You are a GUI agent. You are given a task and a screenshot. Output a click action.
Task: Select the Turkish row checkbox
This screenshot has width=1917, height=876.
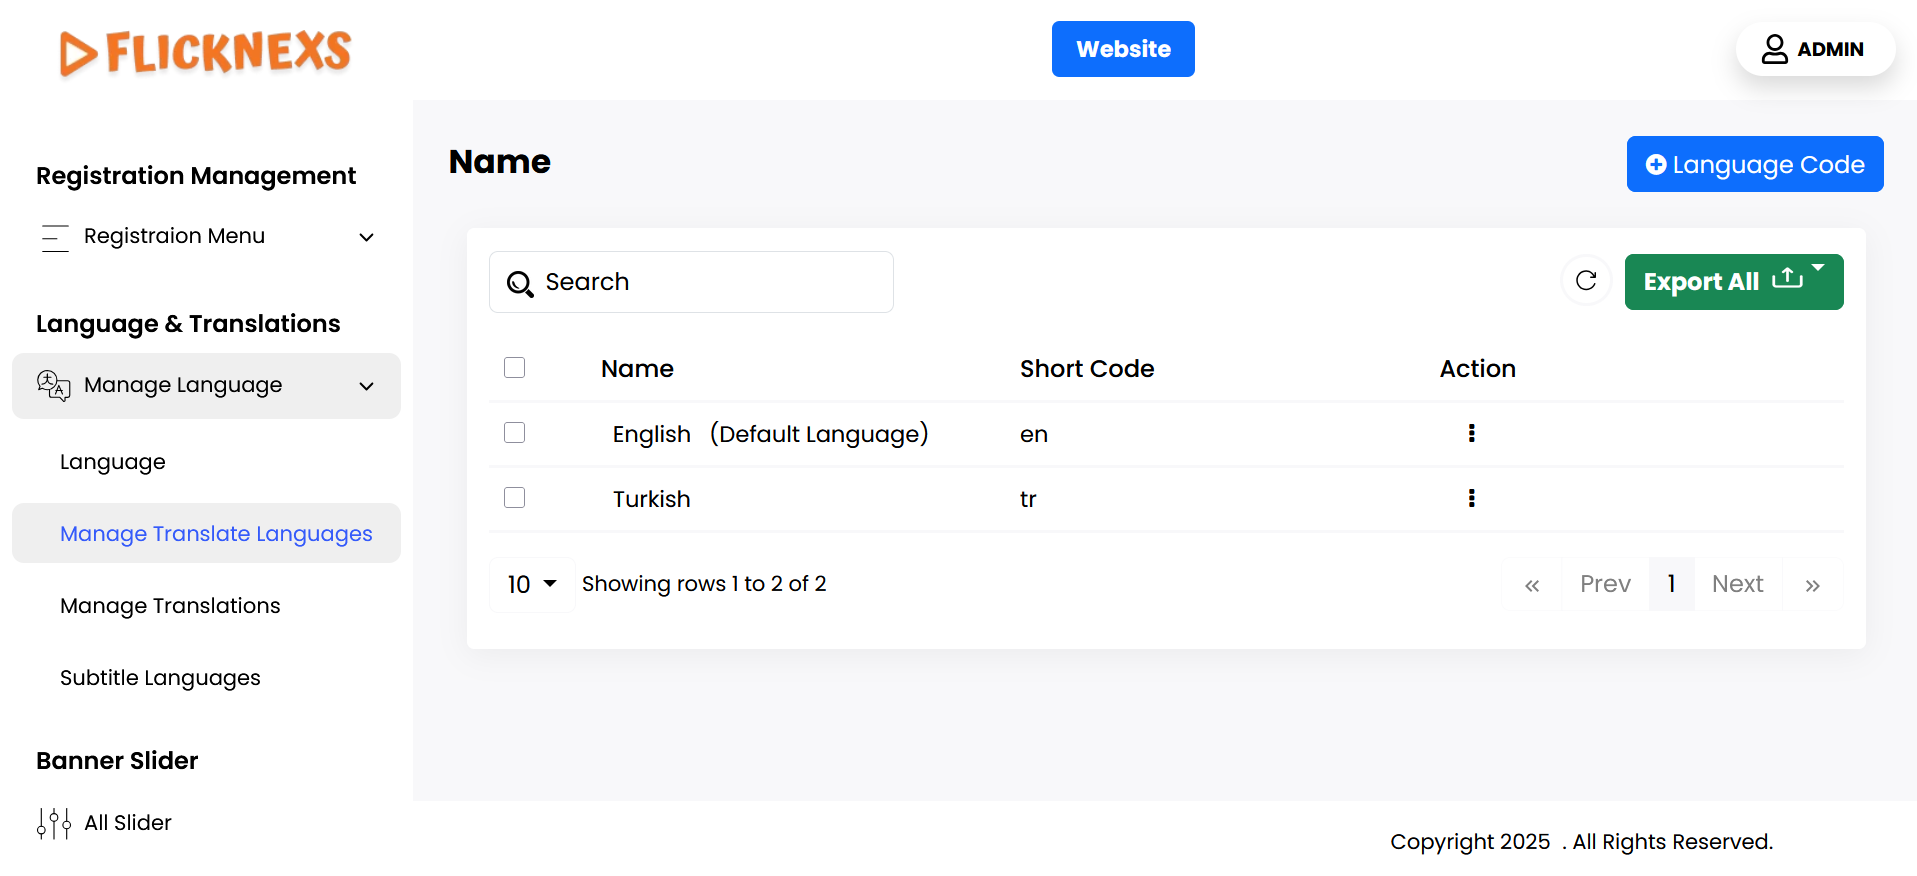tap(515, 498)
